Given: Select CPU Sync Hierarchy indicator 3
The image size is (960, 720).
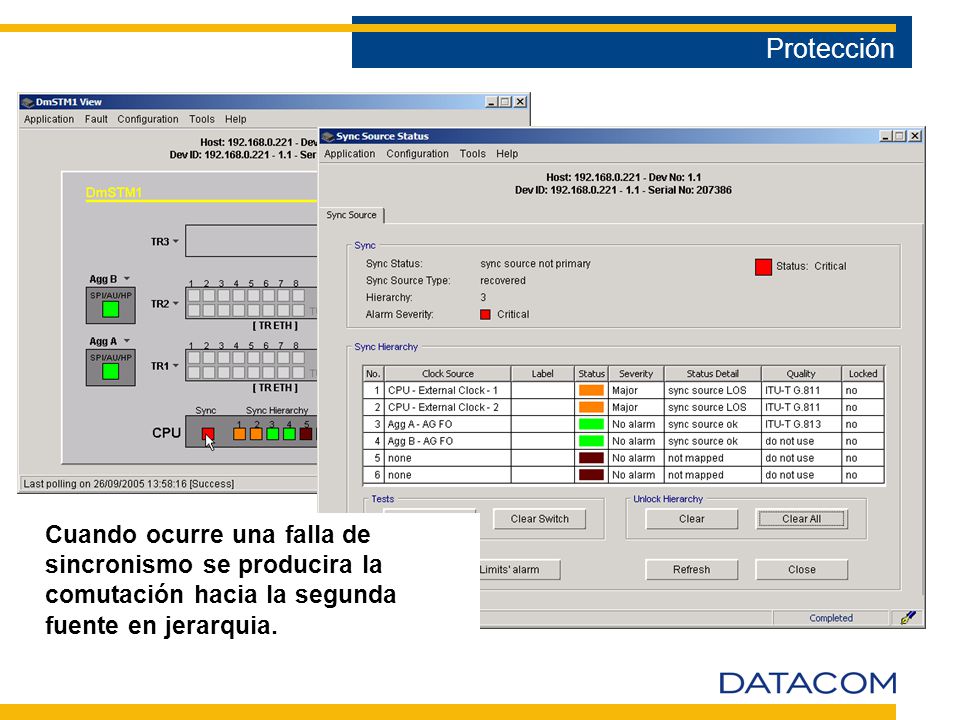Looking at the screenshot, I should (272, 434).
